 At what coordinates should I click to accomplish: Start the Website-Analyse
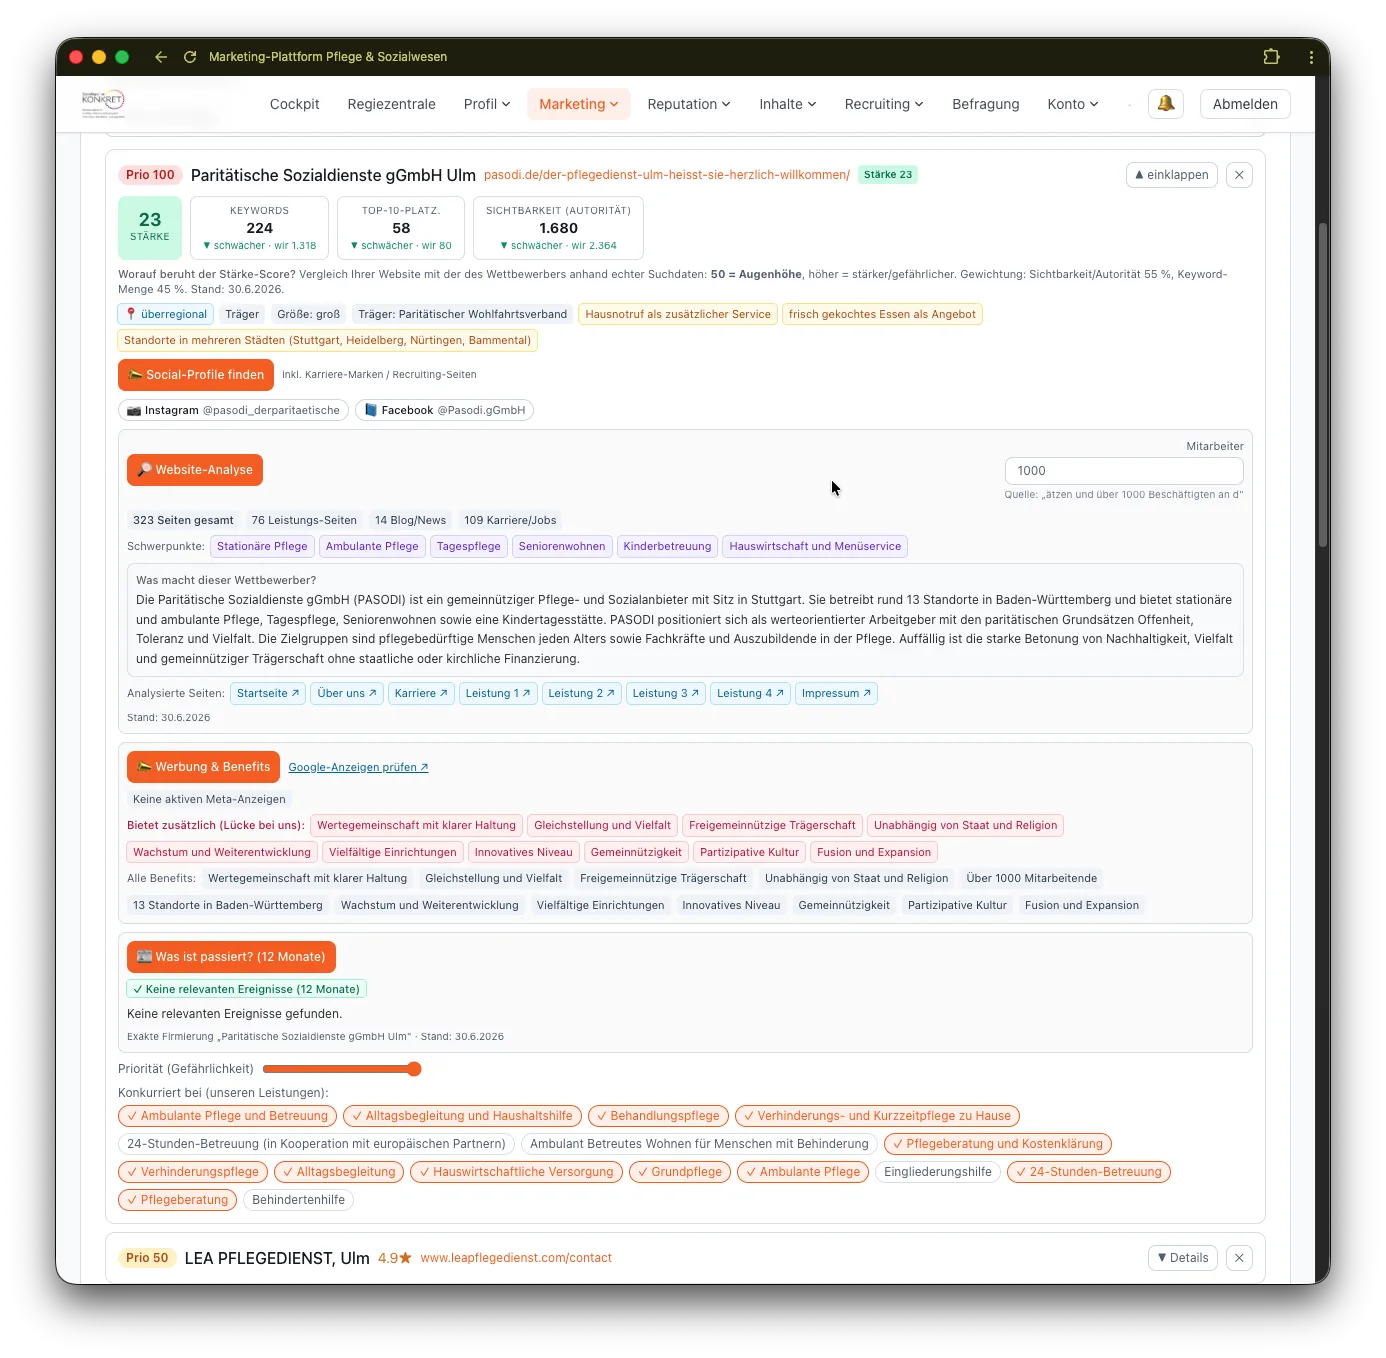point(195,470)
